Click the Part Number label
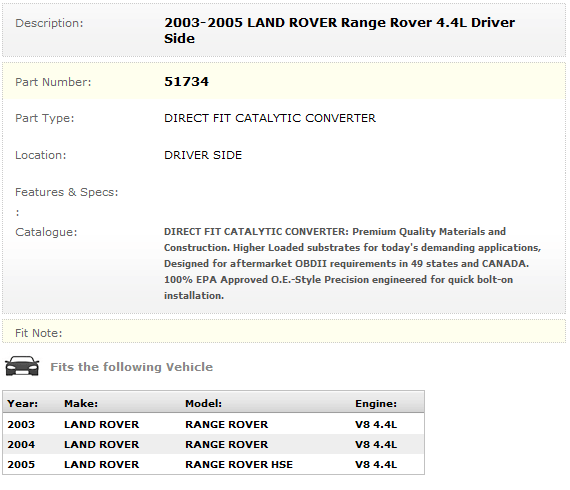The height and width of the screenshot is (490, 570). coord(53,82)
